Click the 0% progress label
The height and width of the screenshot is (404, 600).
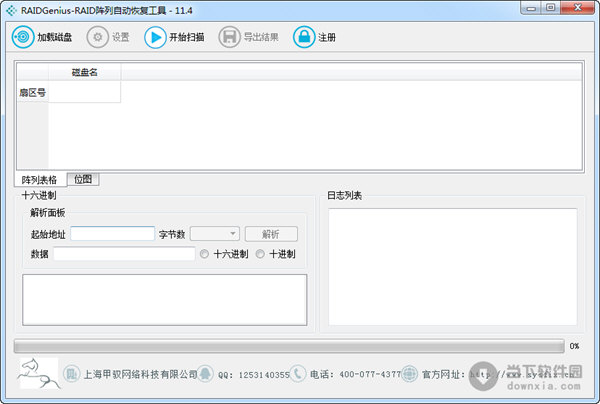(574, 346)
